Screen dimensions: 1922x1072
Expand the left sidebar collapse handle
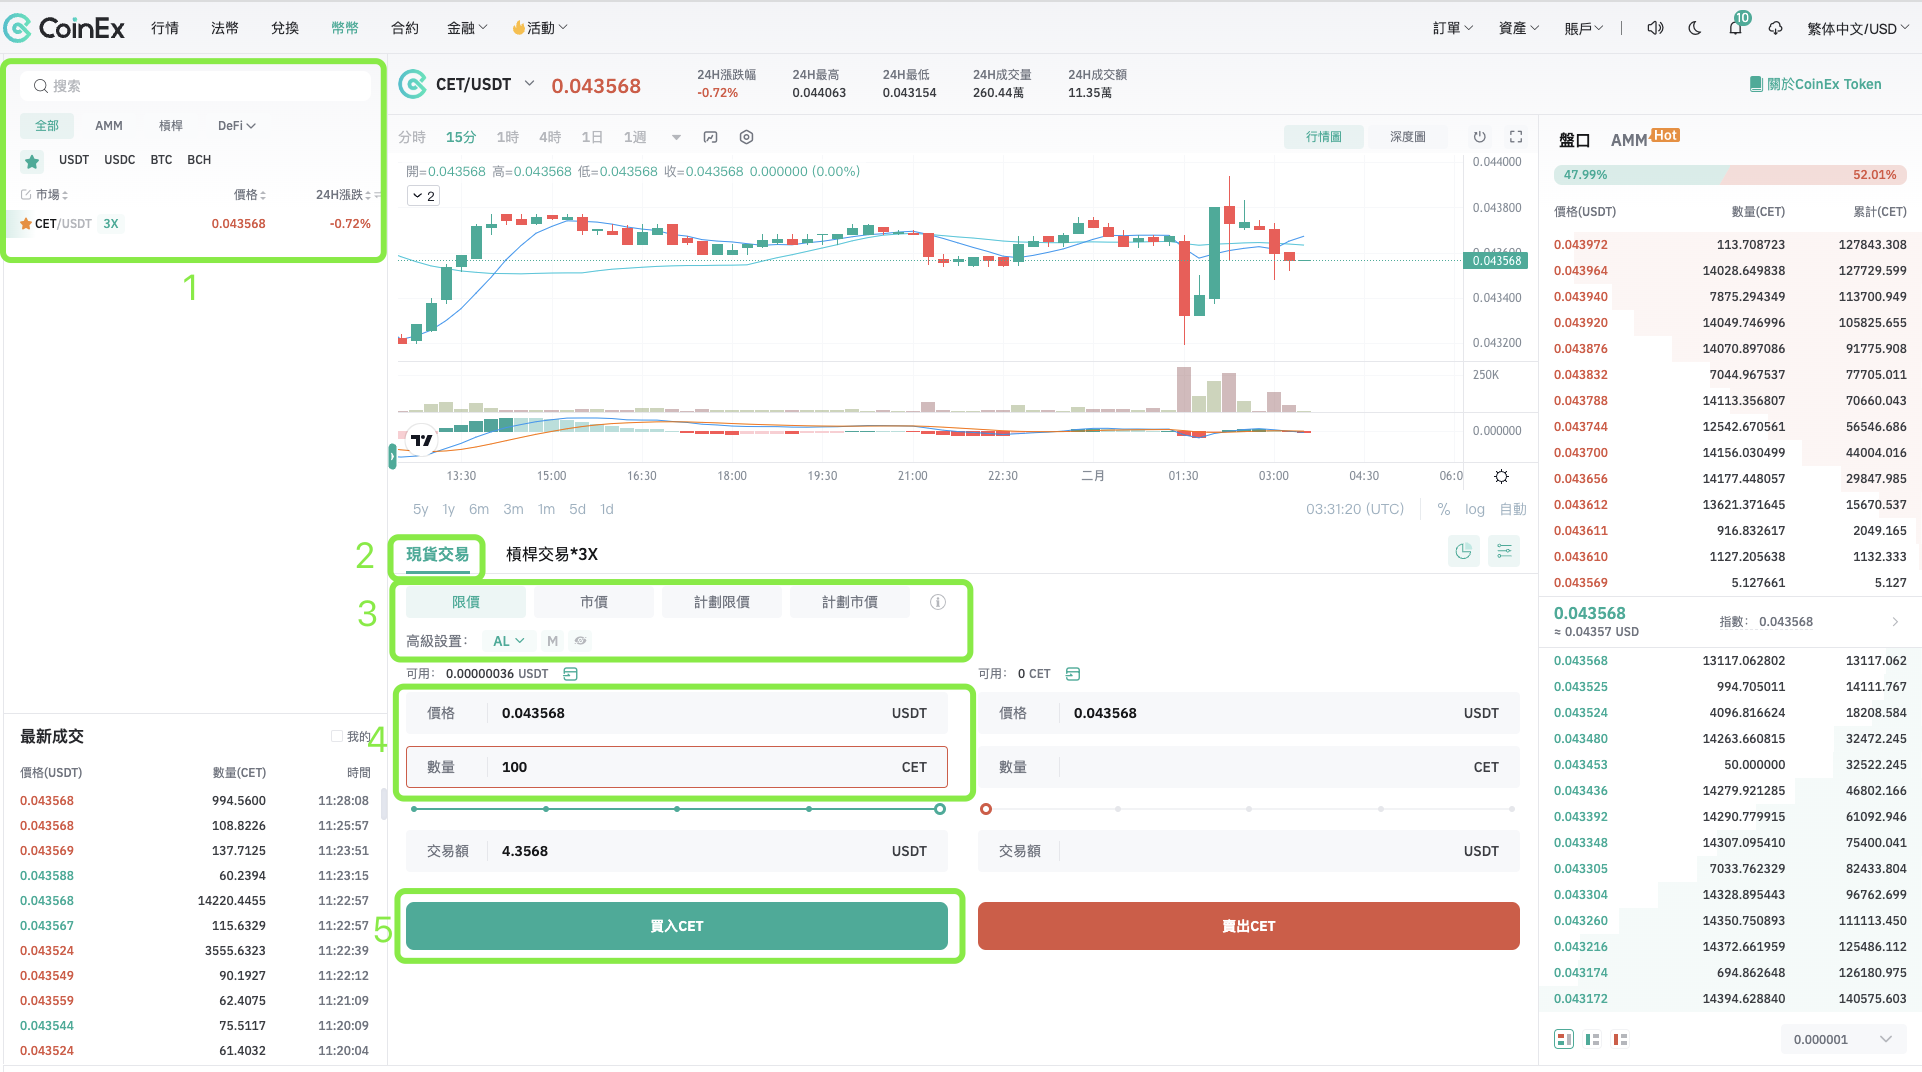pos(392,457)
